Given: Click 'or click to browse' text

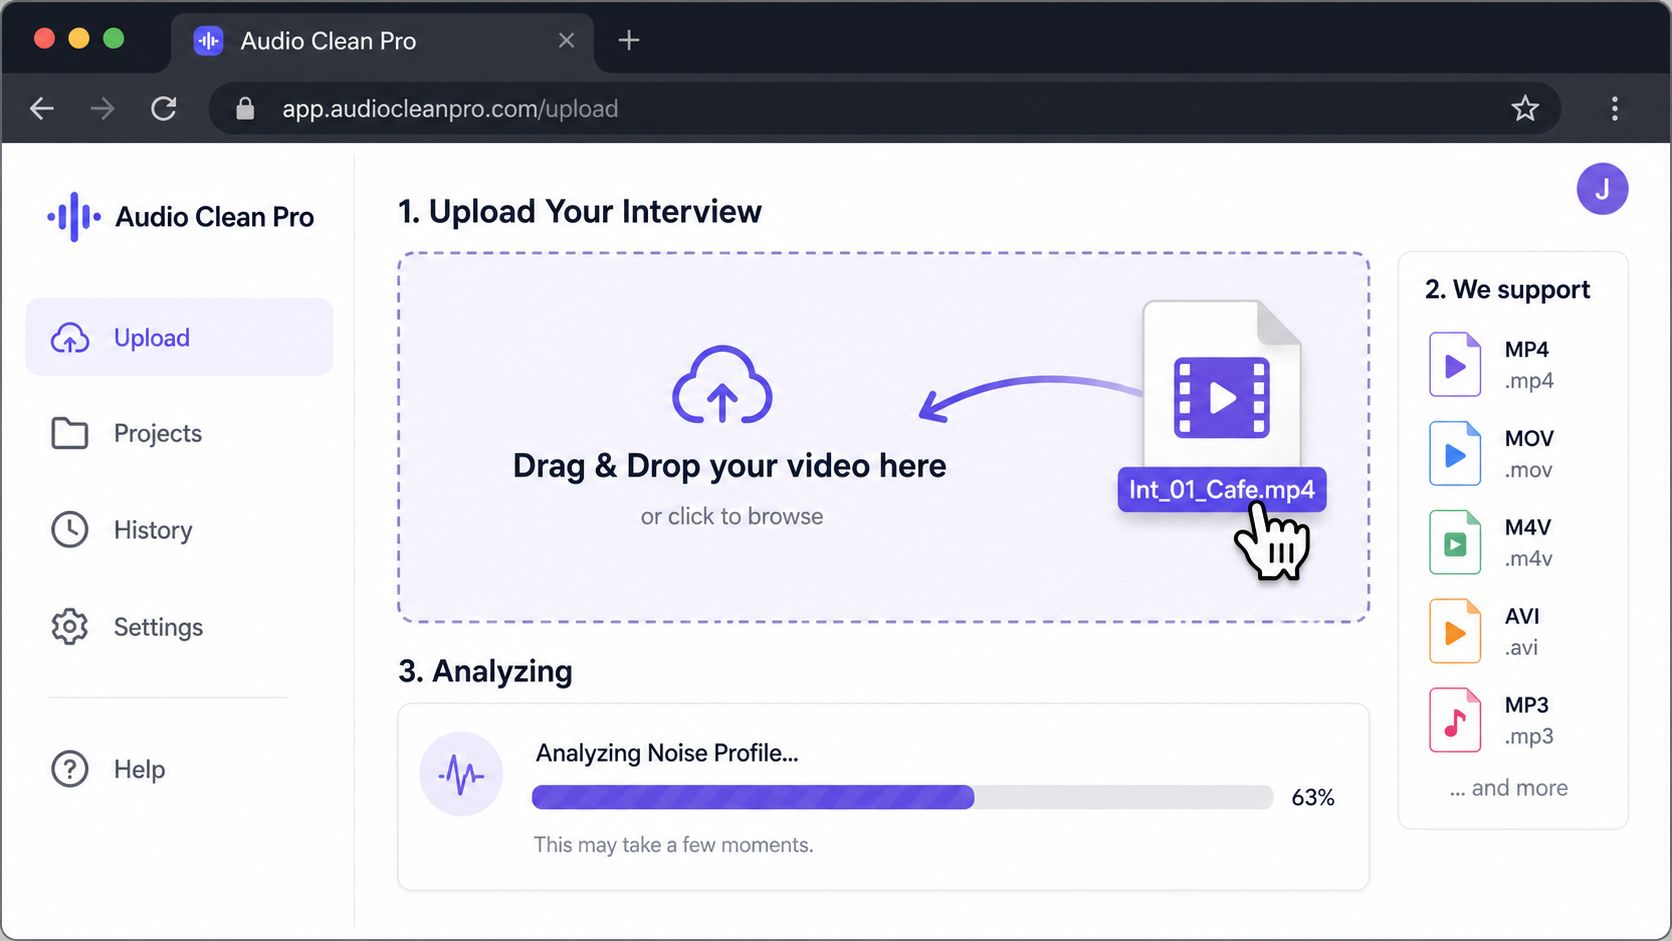Looking at the screenshot, I should pos(732,516).
